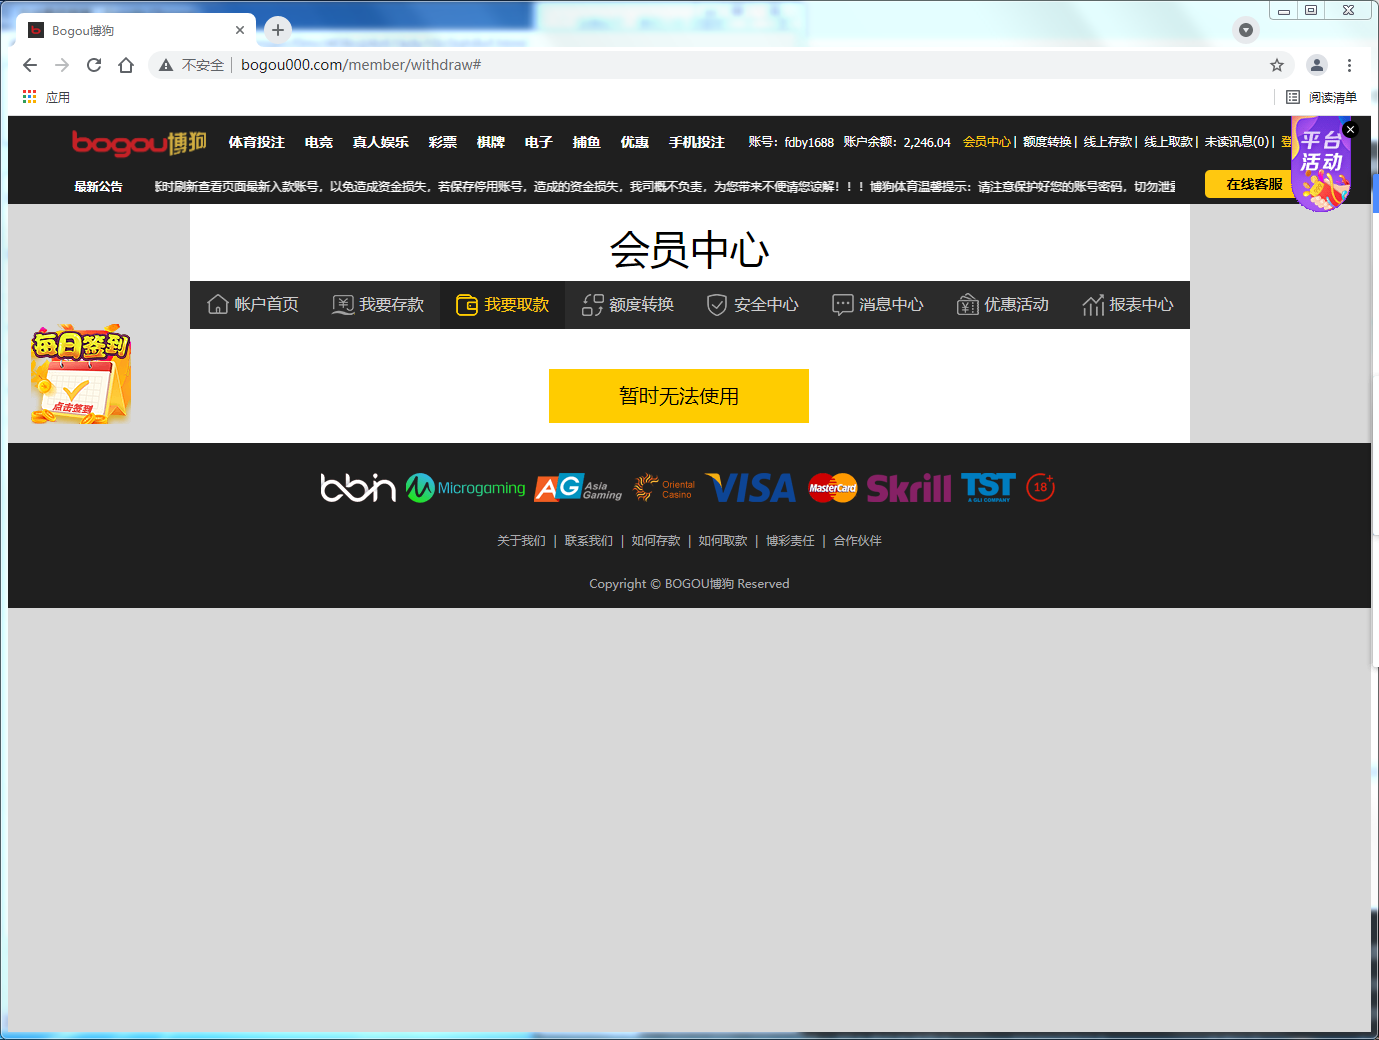The width and height of the screenshot is (1379, 1040).
Task: Open the 阅读清单 reading list
Action: click(x=1321, y=97)
